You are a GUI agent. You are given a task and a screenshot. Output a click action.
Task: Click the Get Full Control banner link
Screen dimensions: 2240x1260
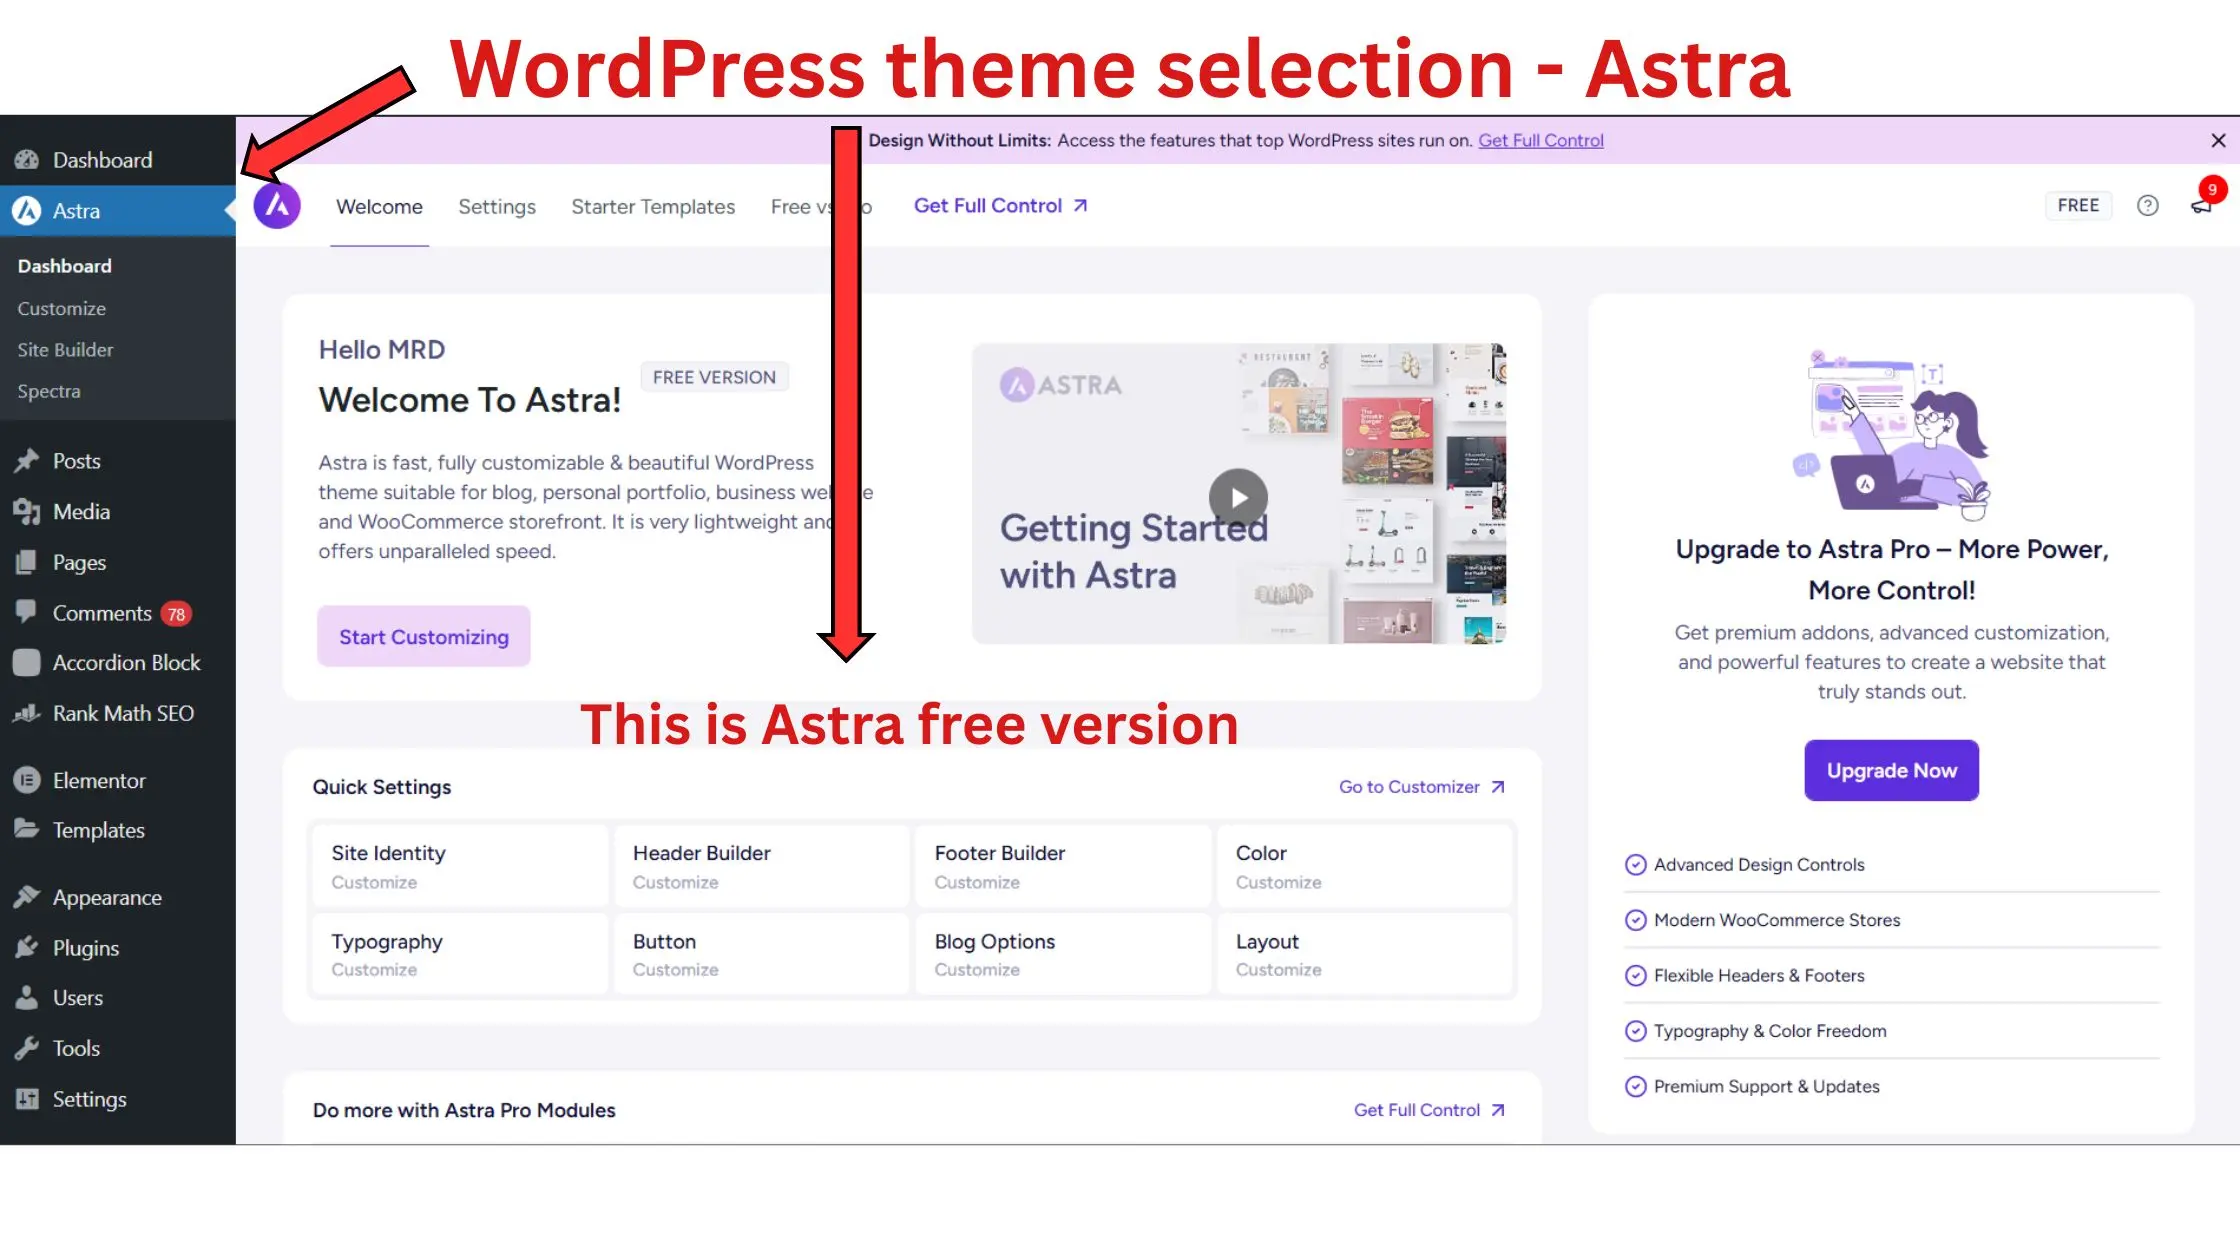click(x=1540, y=141)
